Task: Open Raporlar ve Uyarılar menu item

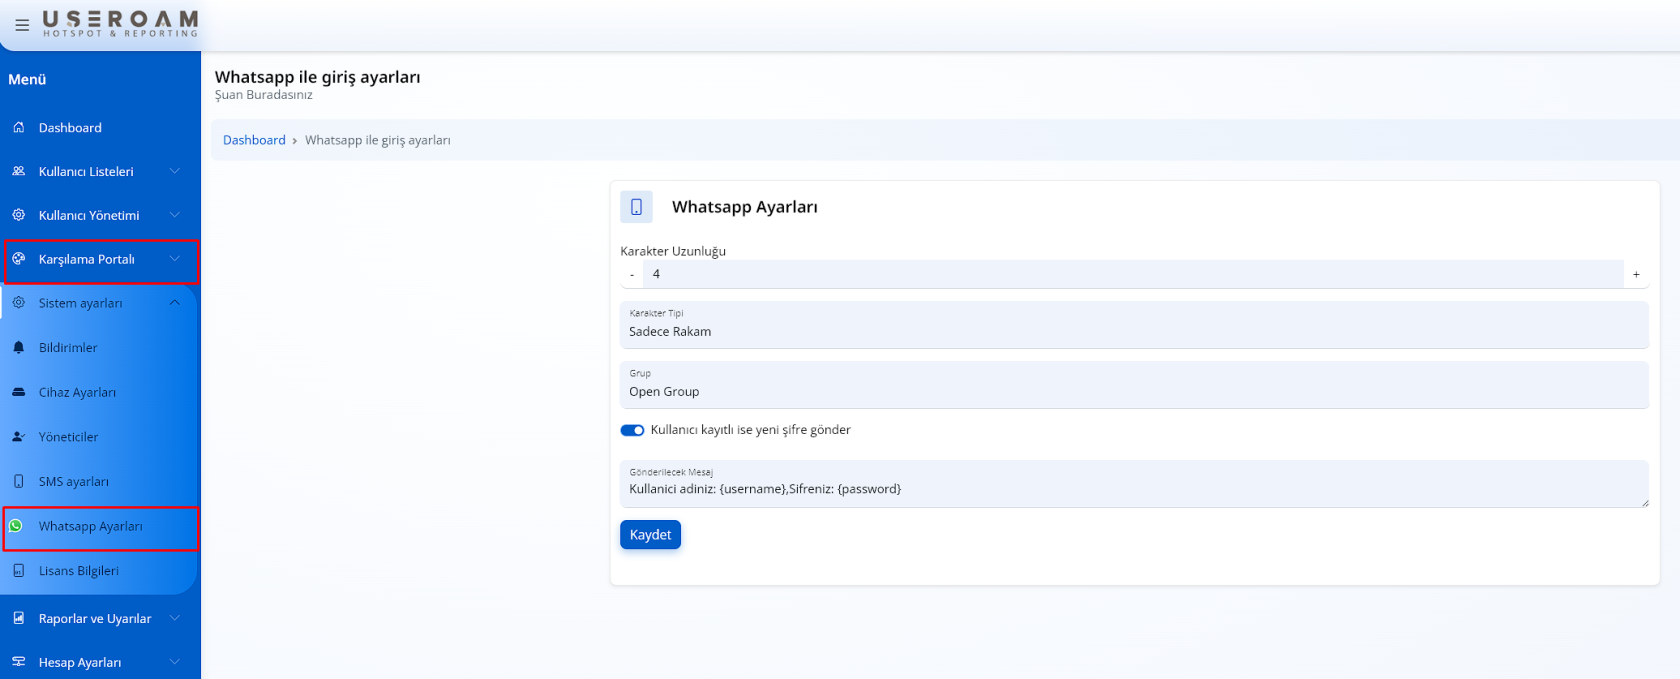Action: 95,619
